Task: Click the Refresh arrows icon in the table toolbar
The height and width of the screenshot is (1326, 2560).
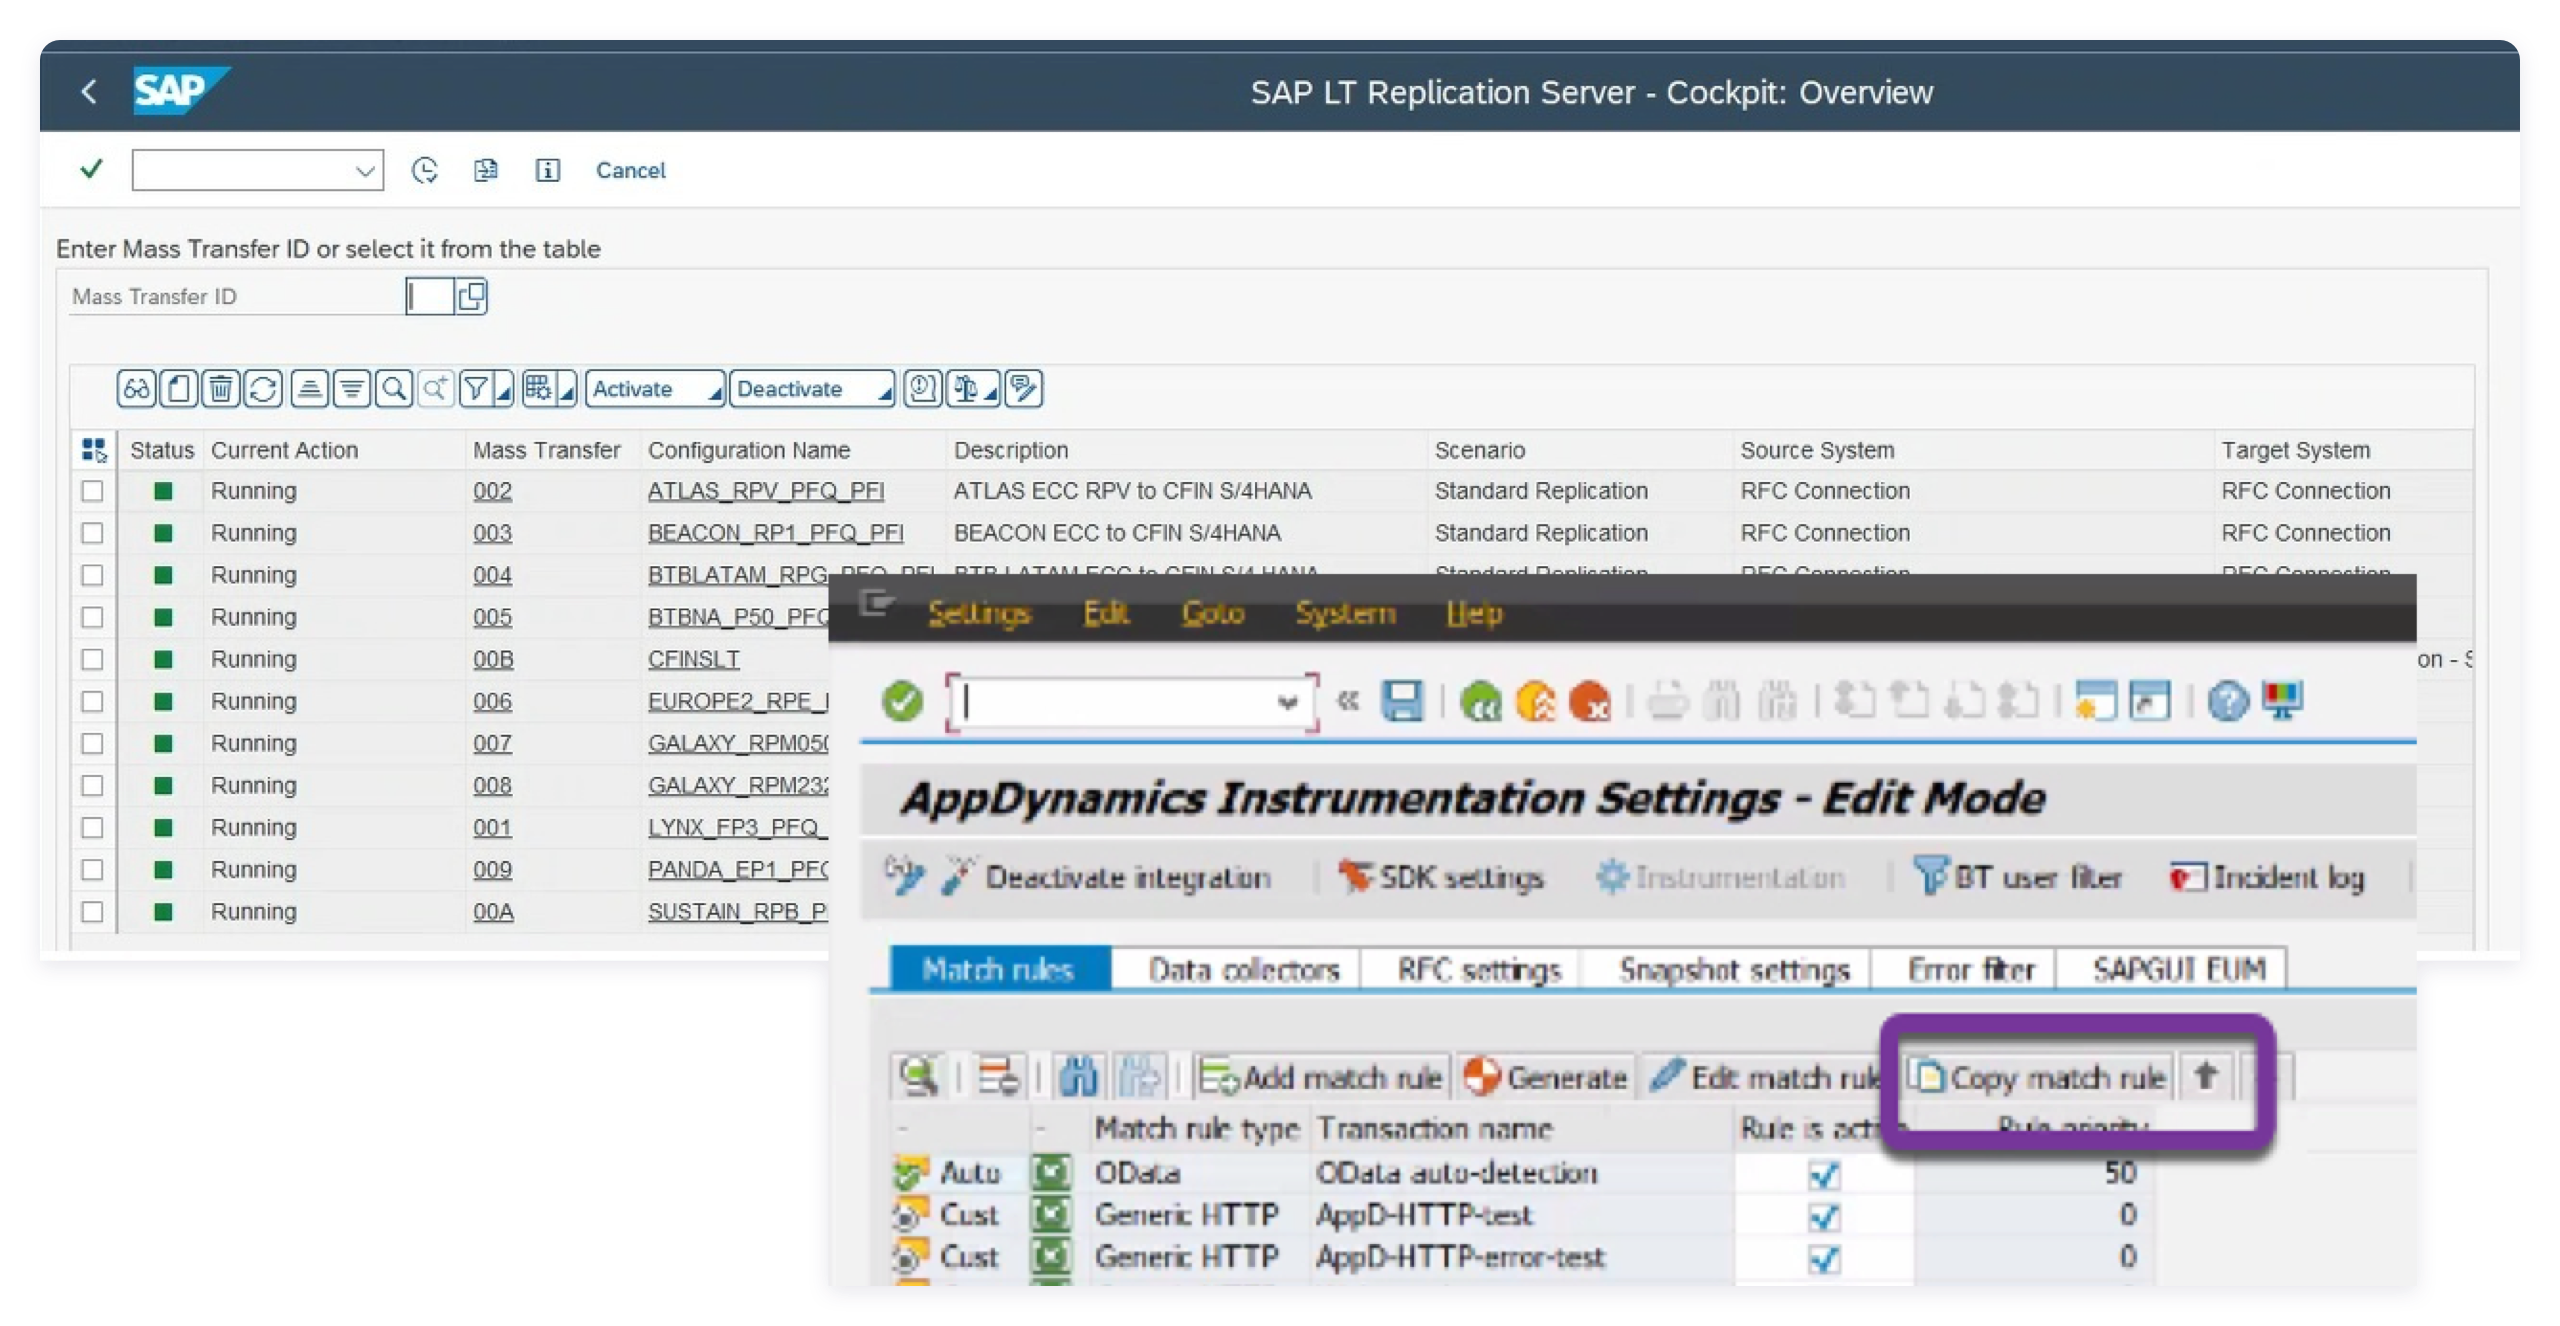Action: click(262, 388)
